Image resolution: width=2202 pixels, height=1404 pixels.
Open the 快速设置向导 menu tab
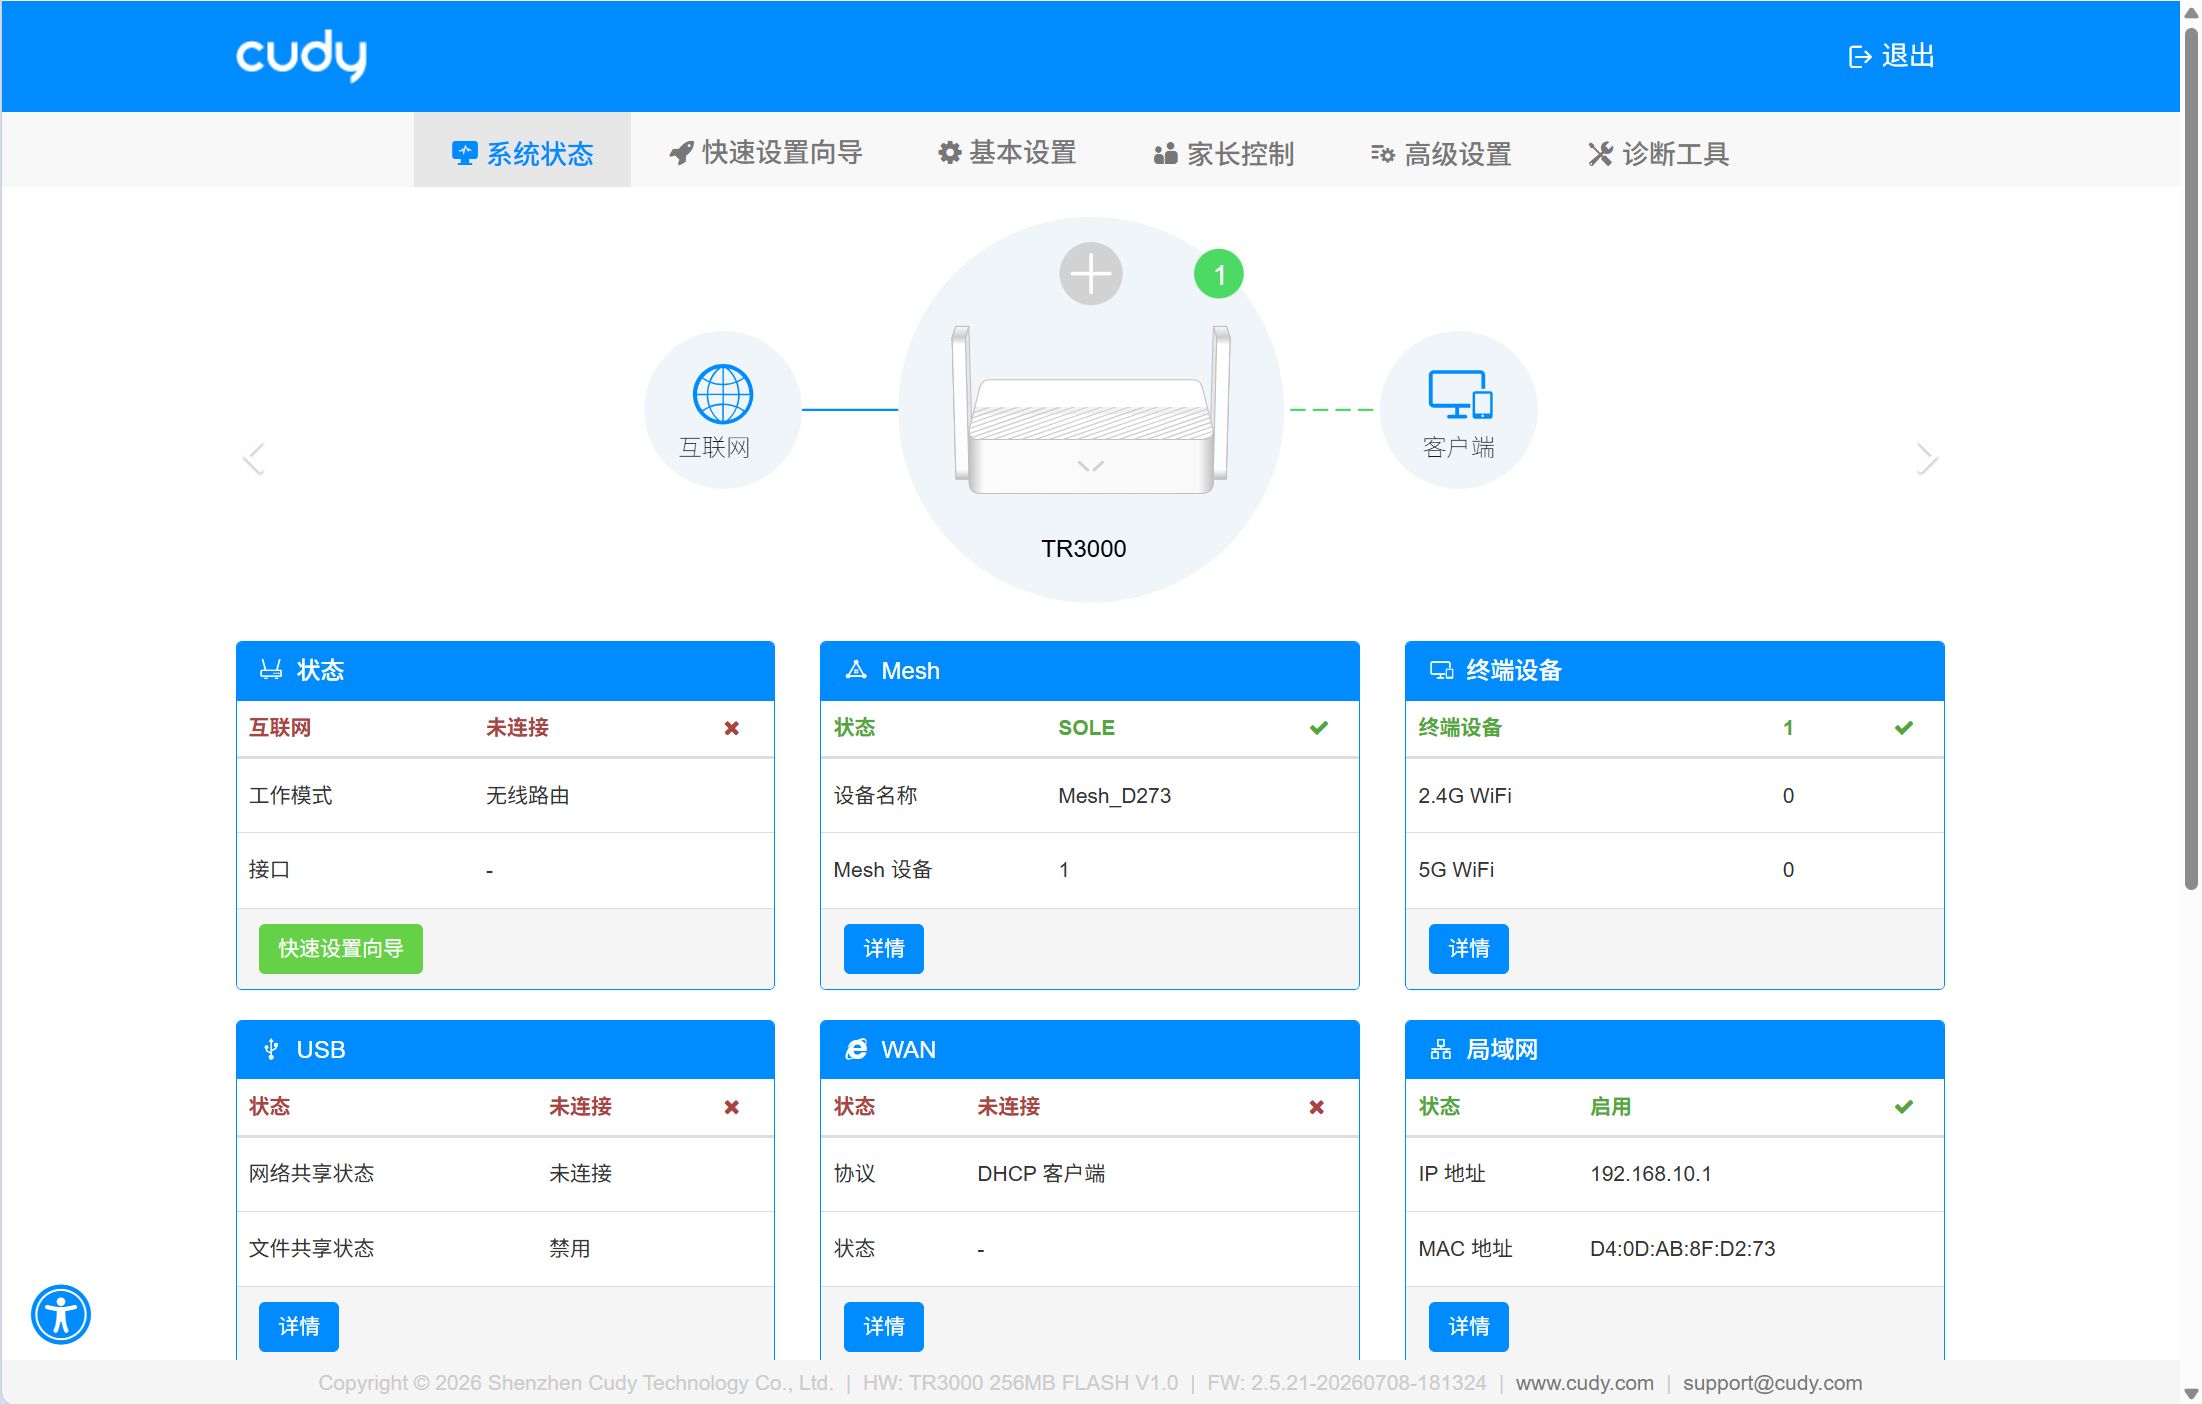[x=766, y=153]
